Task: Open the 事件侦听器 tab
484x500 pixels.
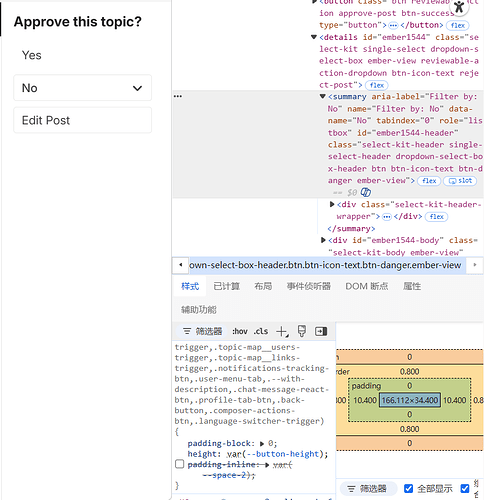Action: (309, 286)
